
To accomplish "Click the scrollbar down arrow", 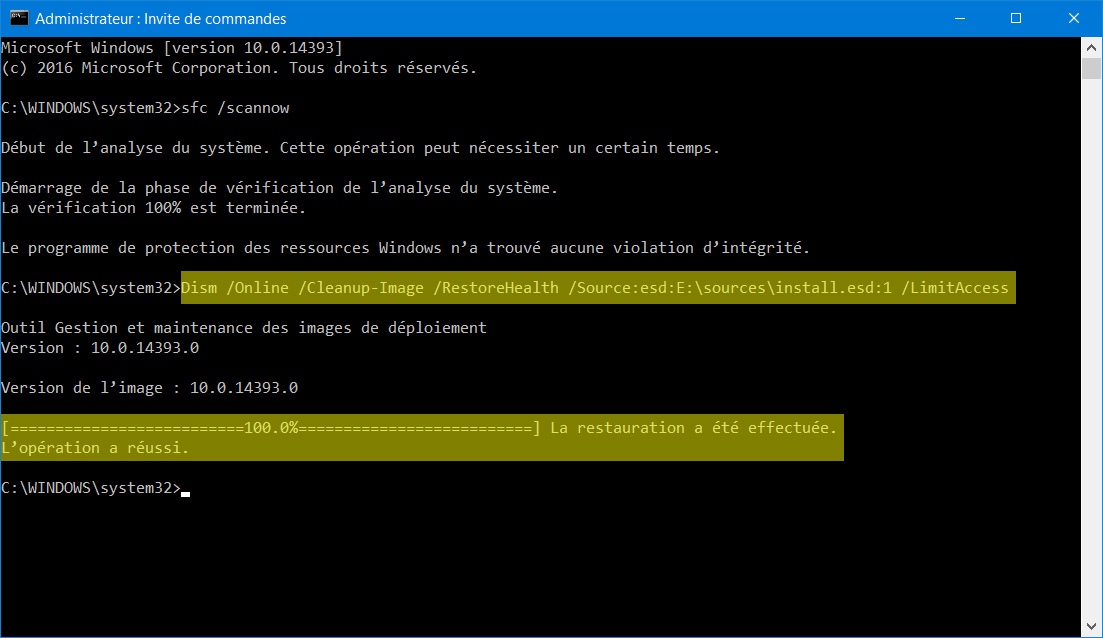I will tap(1091, 626).
